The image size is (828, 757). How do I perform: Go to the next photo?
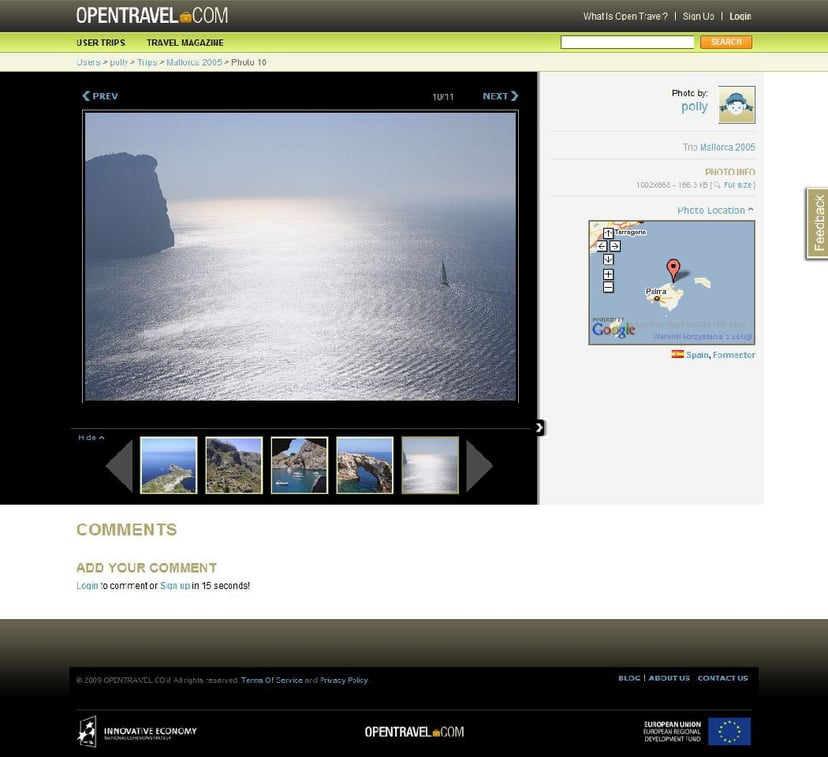coord(499,96)
